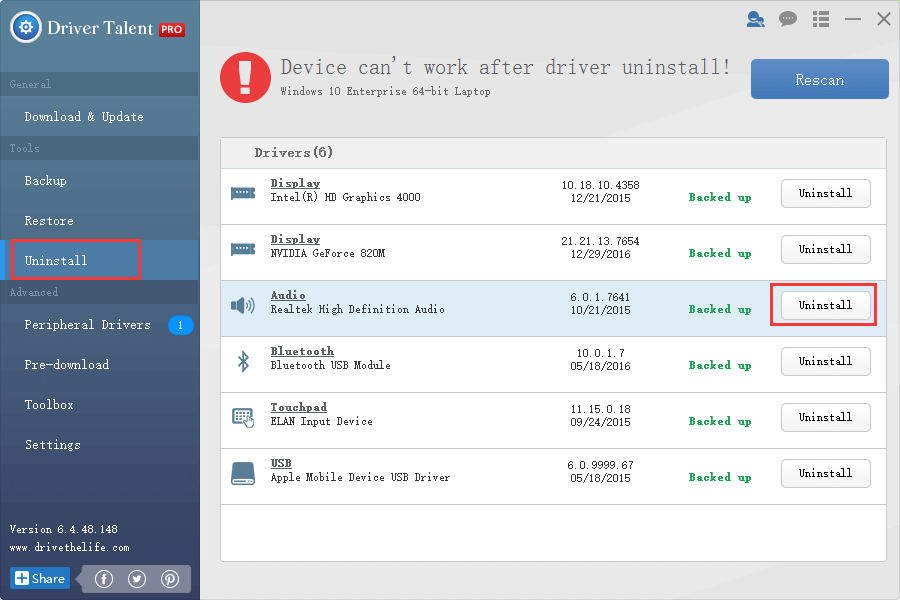This screenshot has height=600, width=900.
Task: Click version 6.0.1.7641 of Realtek audio
Action: pos(600,297)
